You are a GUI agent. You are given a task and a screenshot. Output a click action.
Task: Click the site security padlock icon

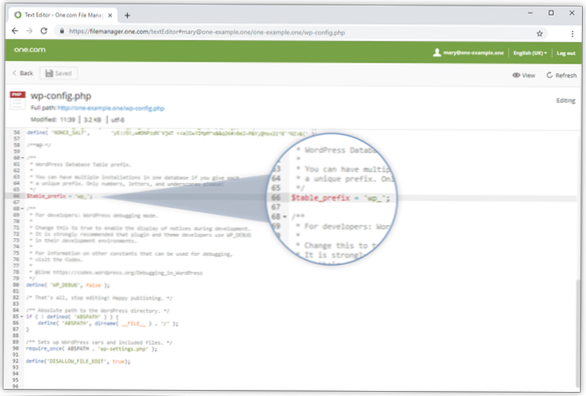[x=62, y=31]
